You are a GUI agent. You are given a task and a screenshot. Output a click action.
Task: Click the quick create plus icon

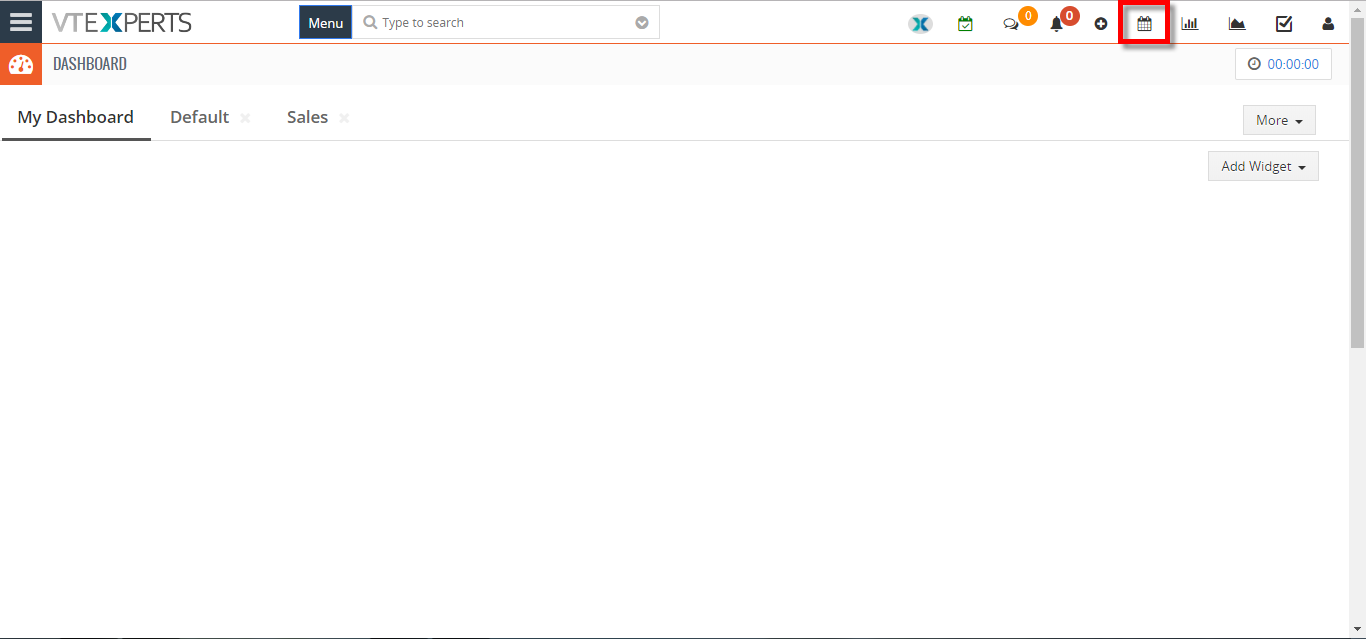1101,24
